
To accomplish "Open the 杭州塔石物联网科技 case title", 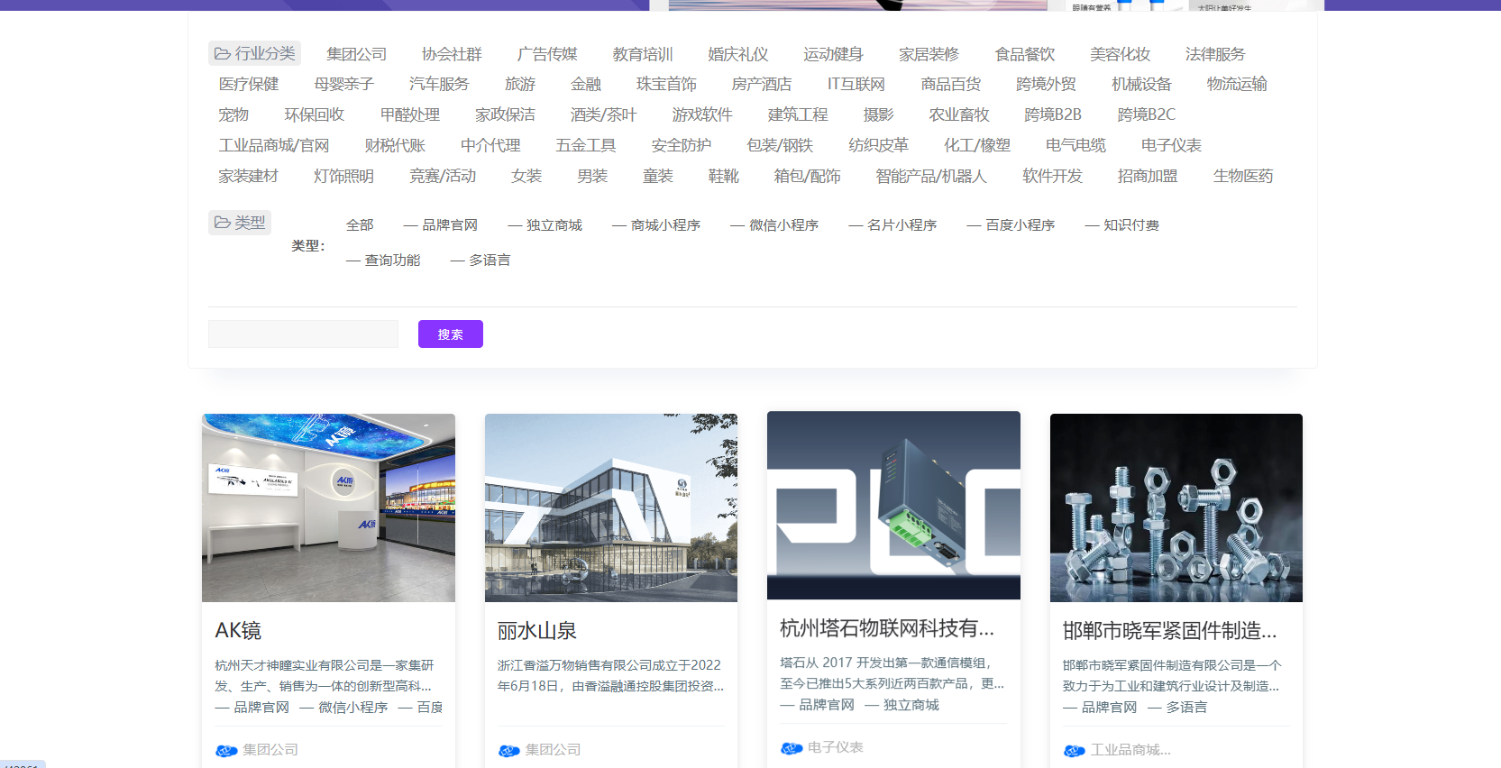I will tap(887, 629).
